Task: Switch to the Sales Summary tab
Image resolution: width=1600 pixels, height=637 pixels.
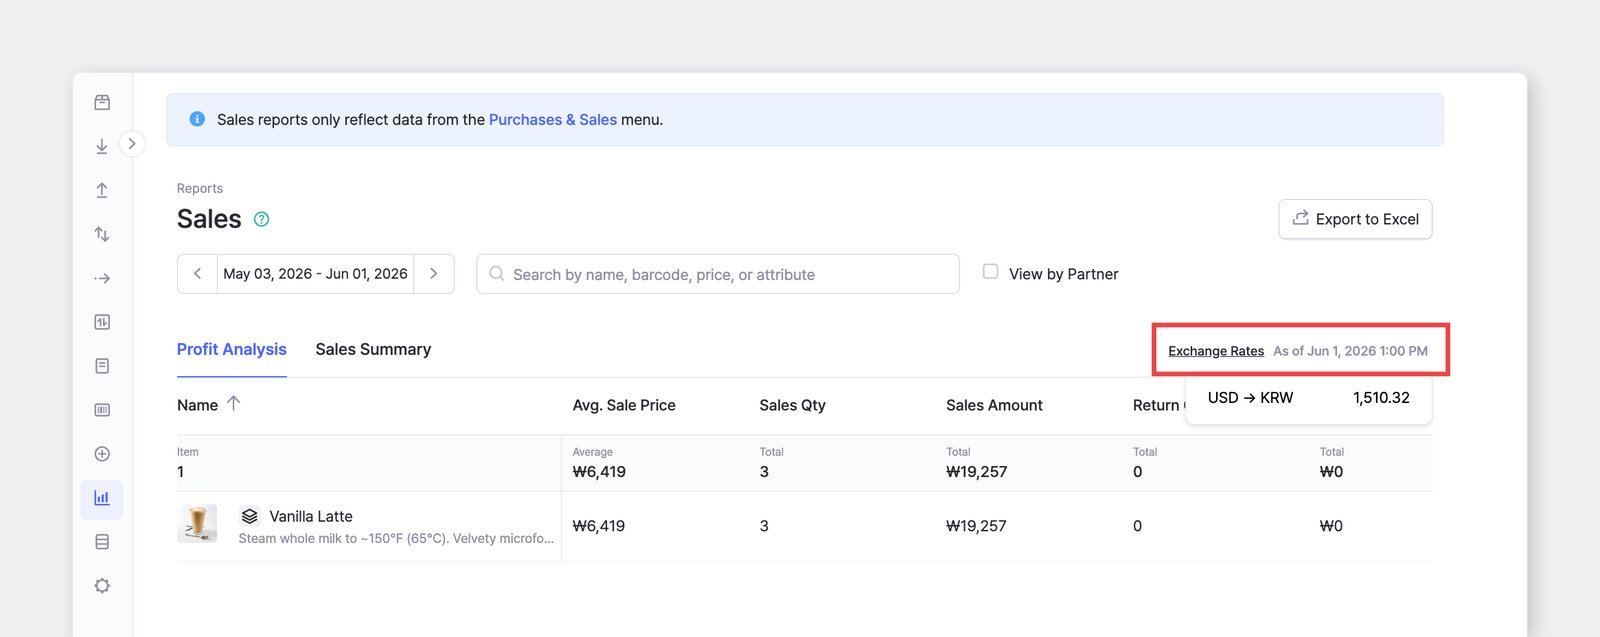Action: point(373,349)
